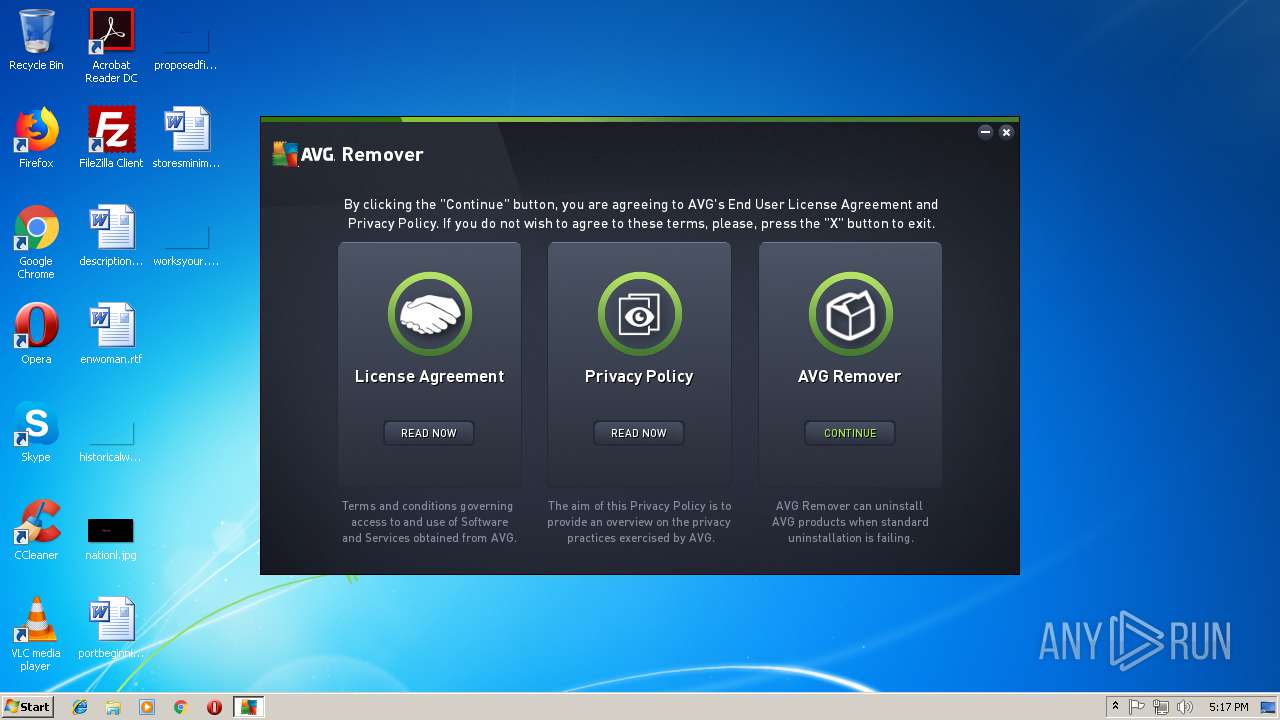Image resolution: width=1280 pixels, height=720 pixels.
Task: Open the volume control in system tray
Action: pyautogui.click(x=1185, y=707)
